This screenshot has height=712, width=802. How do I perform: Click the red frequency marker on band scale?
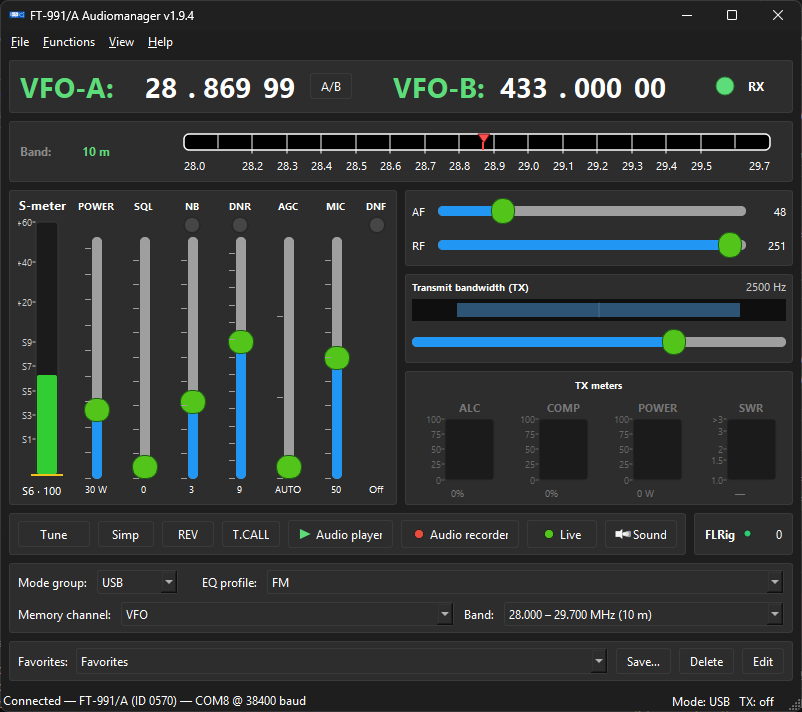click(483, 141)
